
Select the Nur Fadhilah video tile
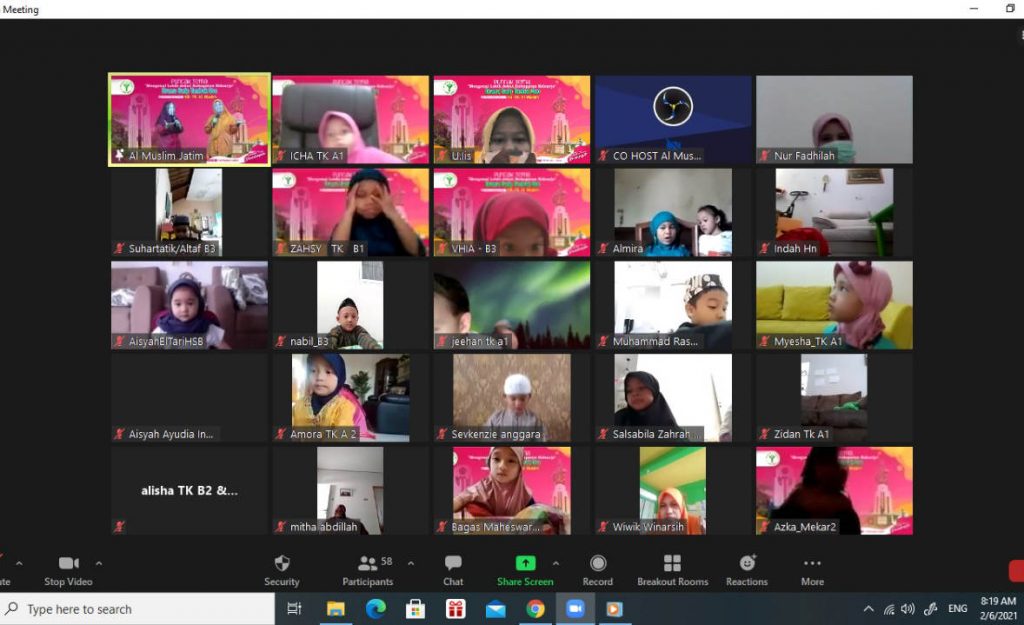point(834,120)
